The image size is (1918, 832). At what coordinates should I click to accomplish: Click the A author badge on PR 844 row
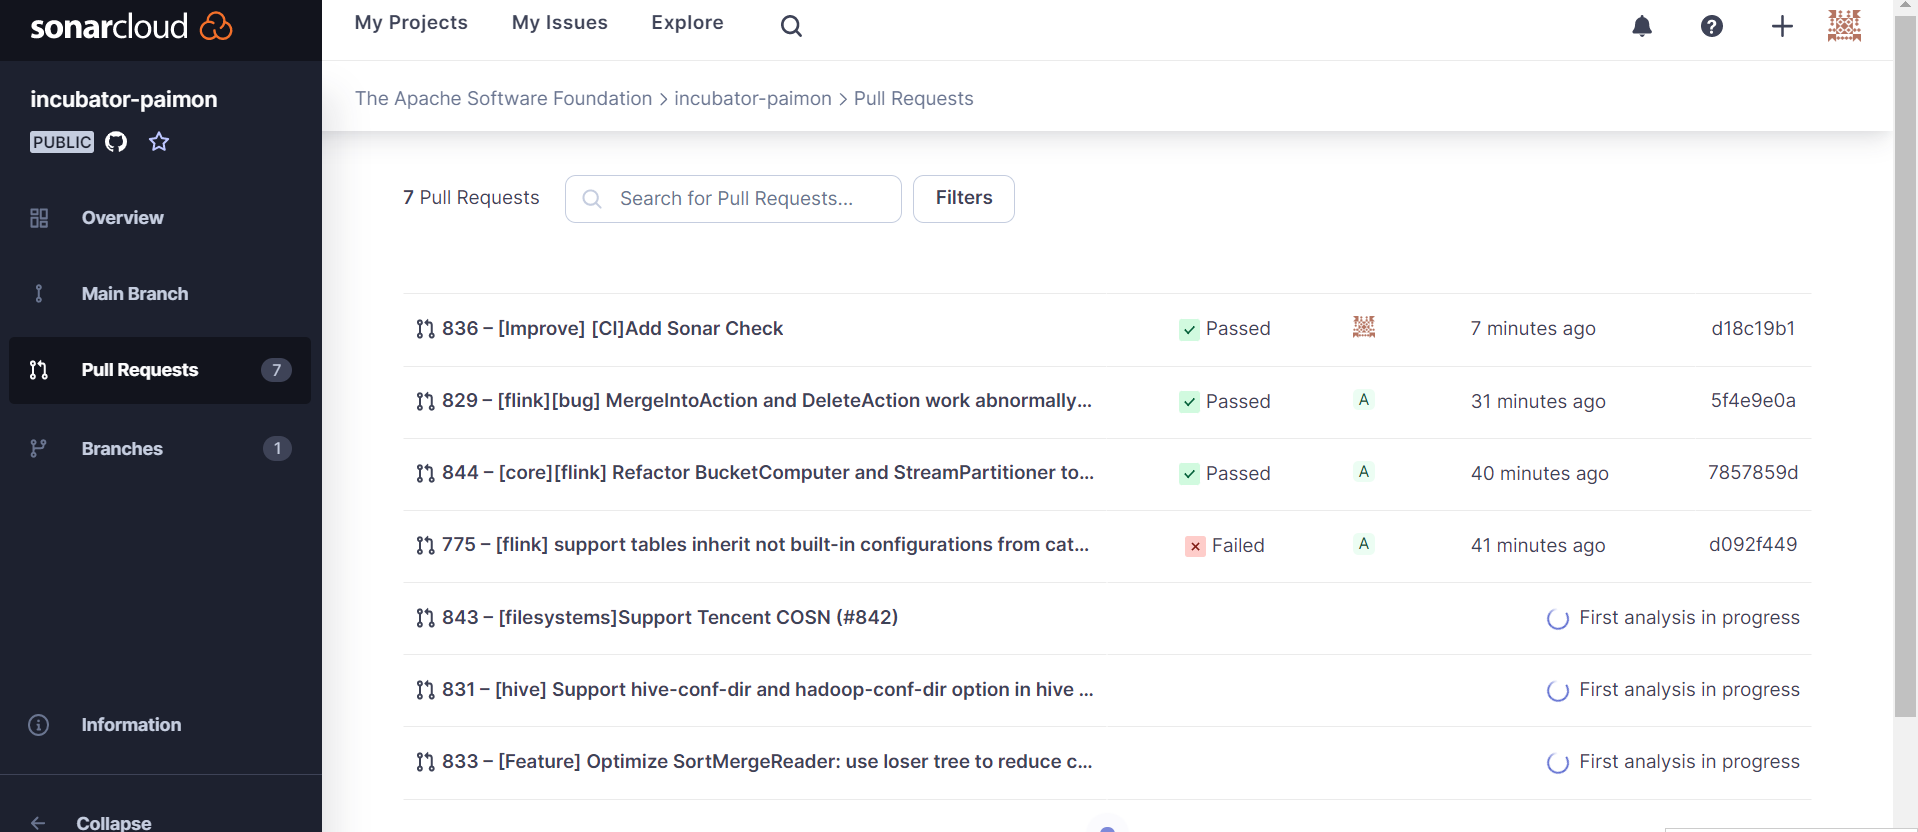1364,472
